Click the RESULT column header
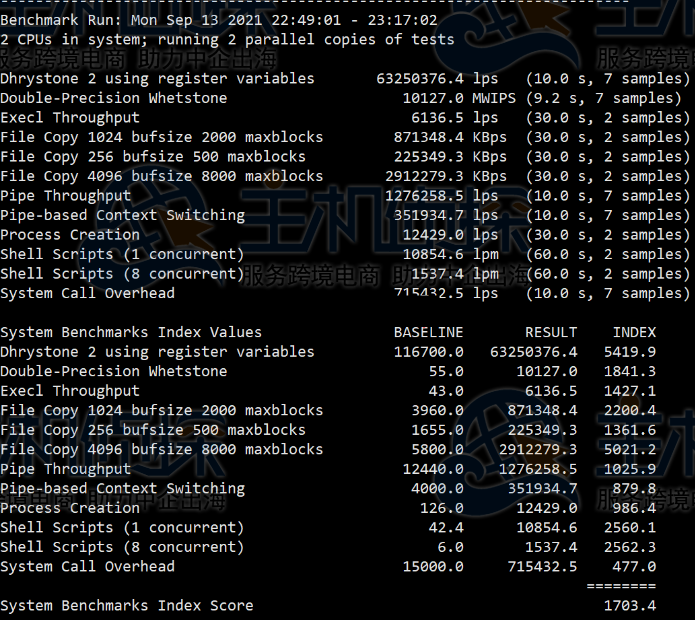 (x=551, y=332)
